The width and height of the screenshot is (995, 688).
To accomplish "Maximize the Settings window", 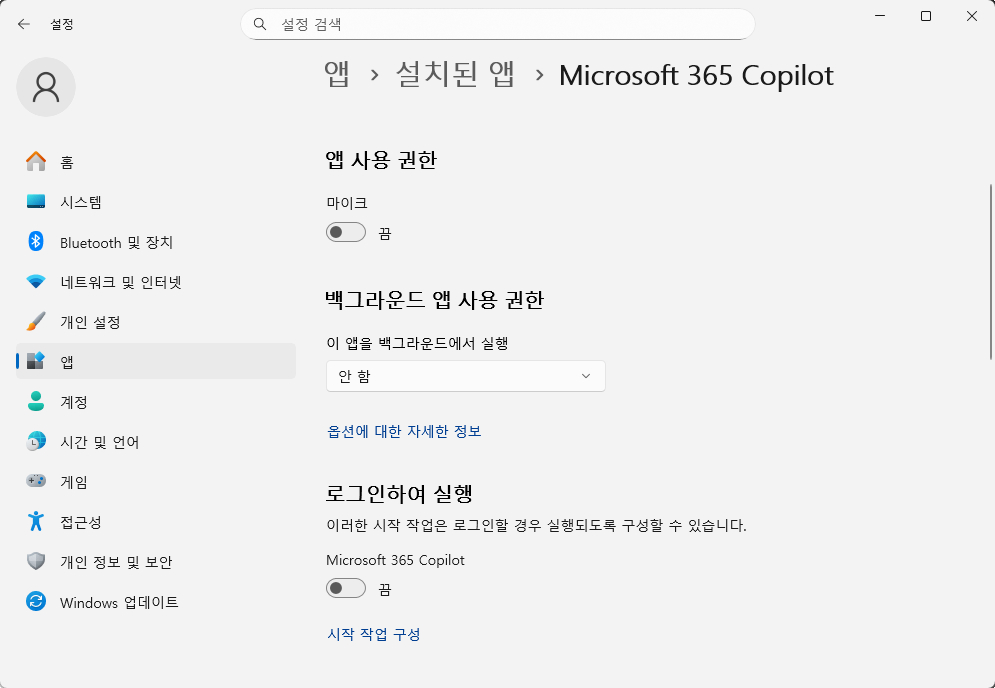I will [x=926, y=16].
